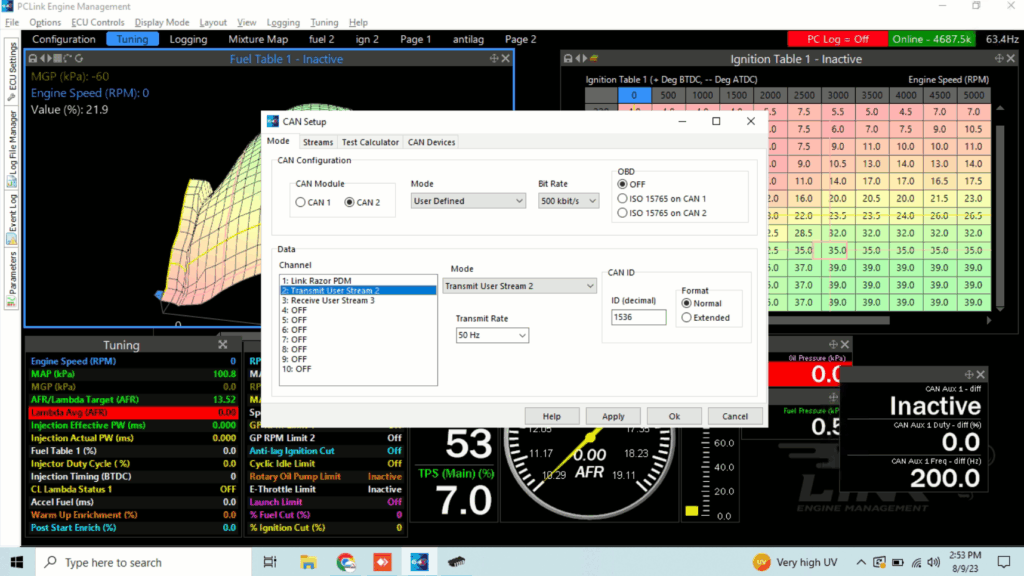Click the 3D surface icon in Ignition Table header

pos(594,59)
